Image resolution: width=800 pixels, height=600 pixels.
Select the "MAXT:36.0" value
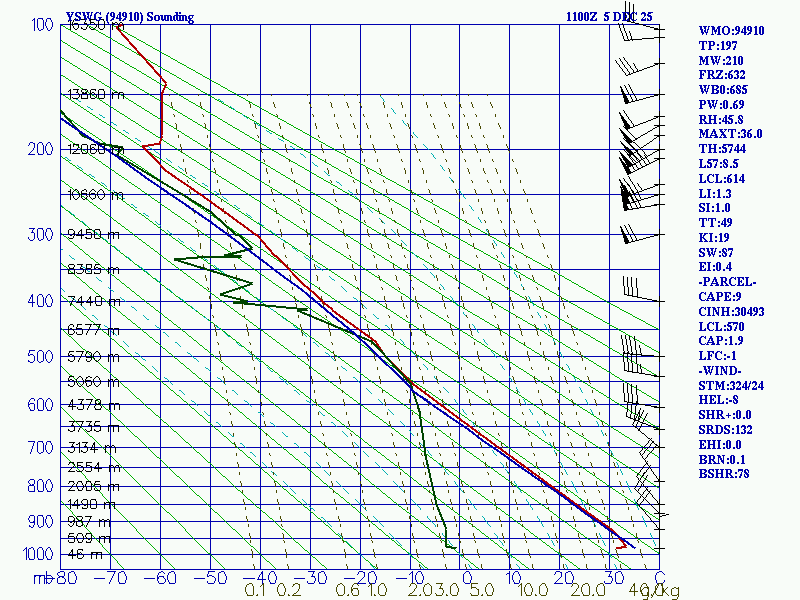pos(730,134)
